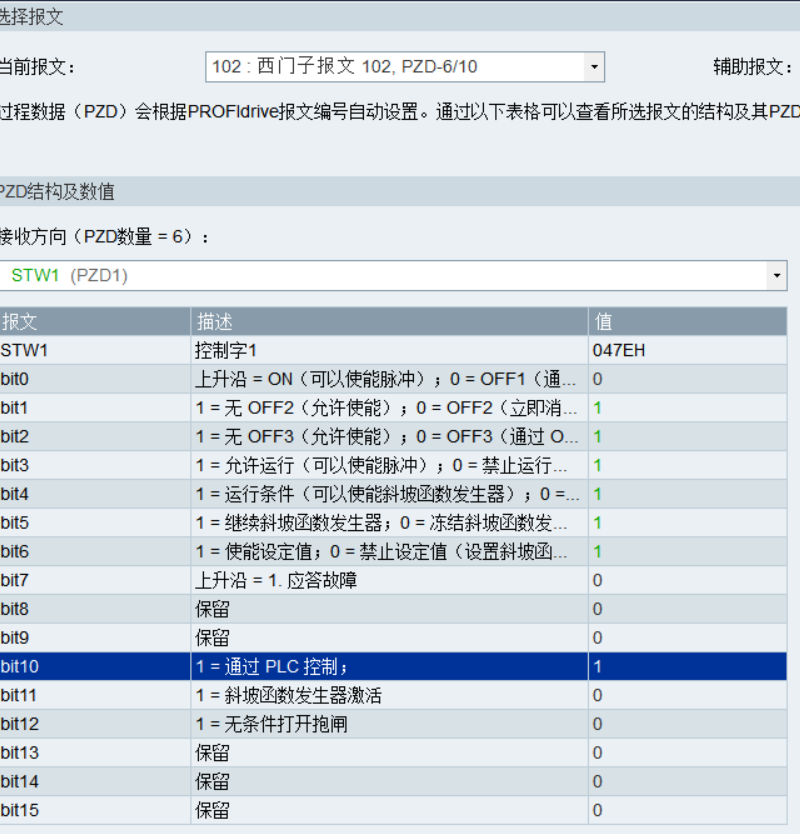Screen dimensions: 800x834
Task: Open the 当前报文 telegram dropdown
Action: tap(404, 67)
